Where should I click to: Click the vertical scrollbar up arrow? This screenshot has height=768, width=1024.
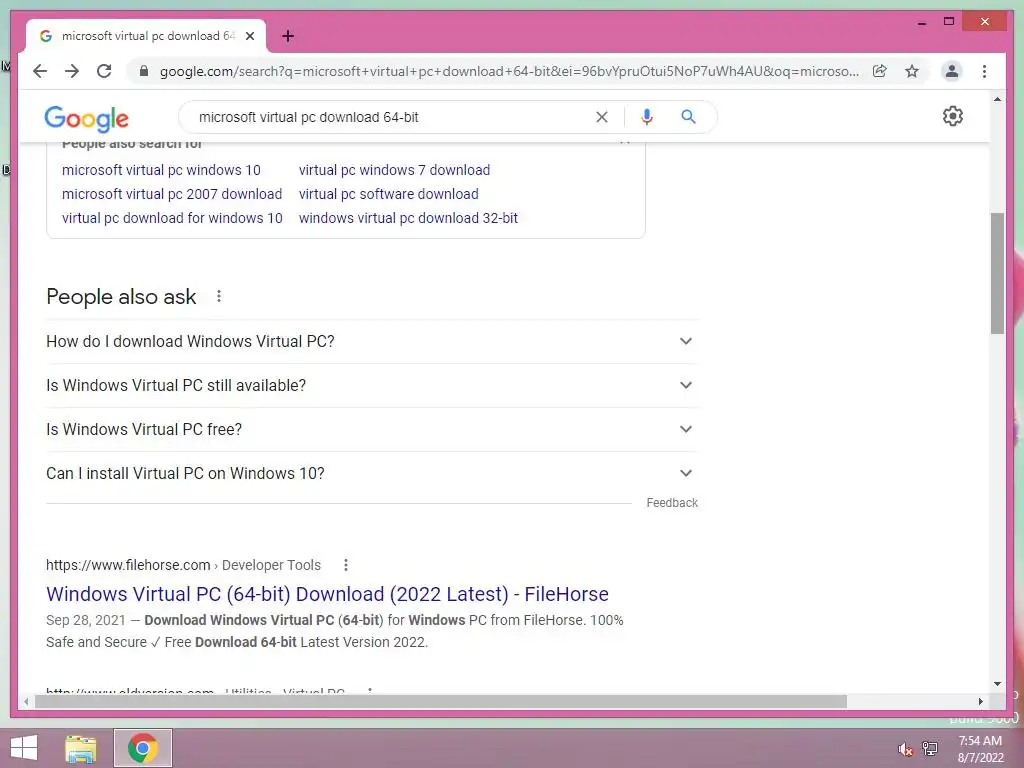click(997, 99)
